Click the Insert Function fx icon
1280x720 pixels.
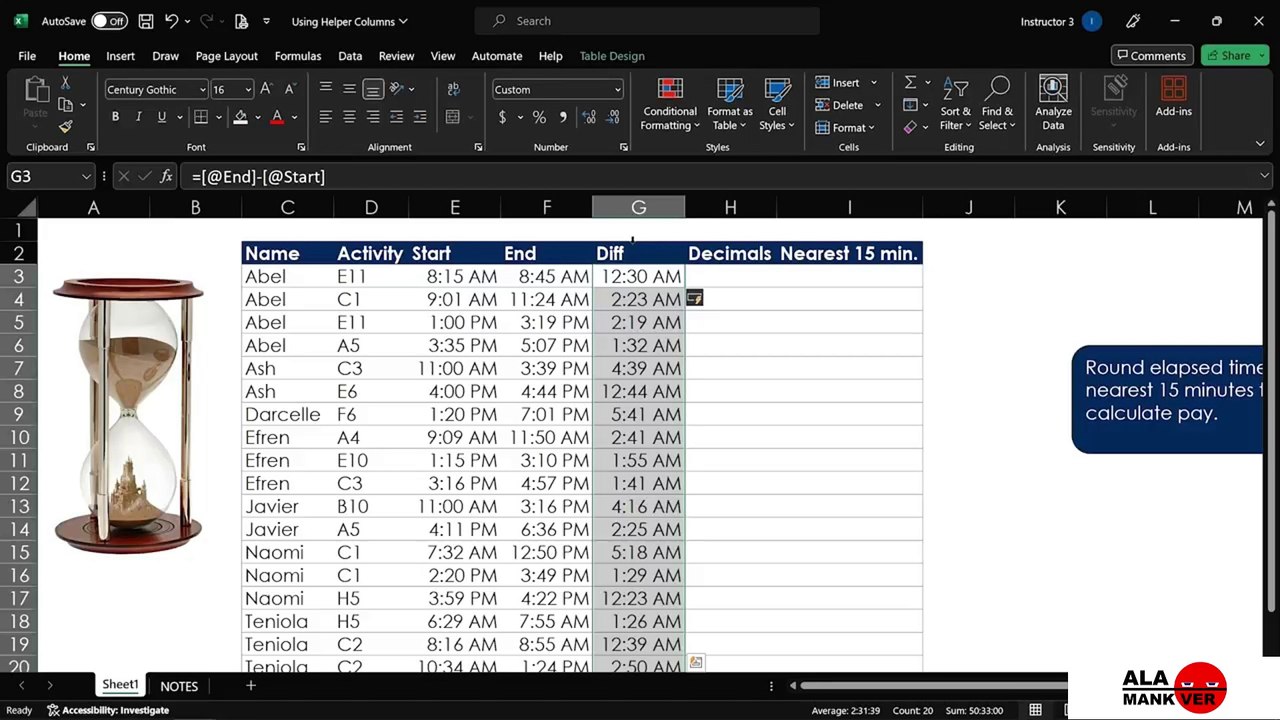point(167,177)
